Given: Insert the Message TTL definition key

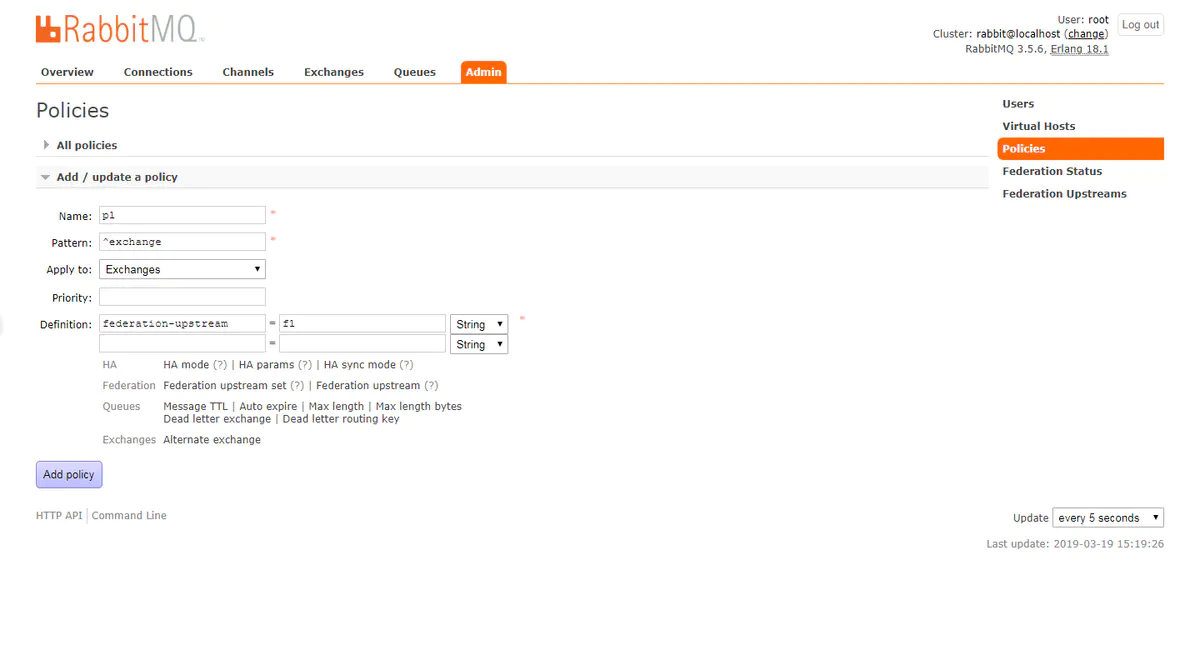Looking at the screenshot, I should click(196, 407).
